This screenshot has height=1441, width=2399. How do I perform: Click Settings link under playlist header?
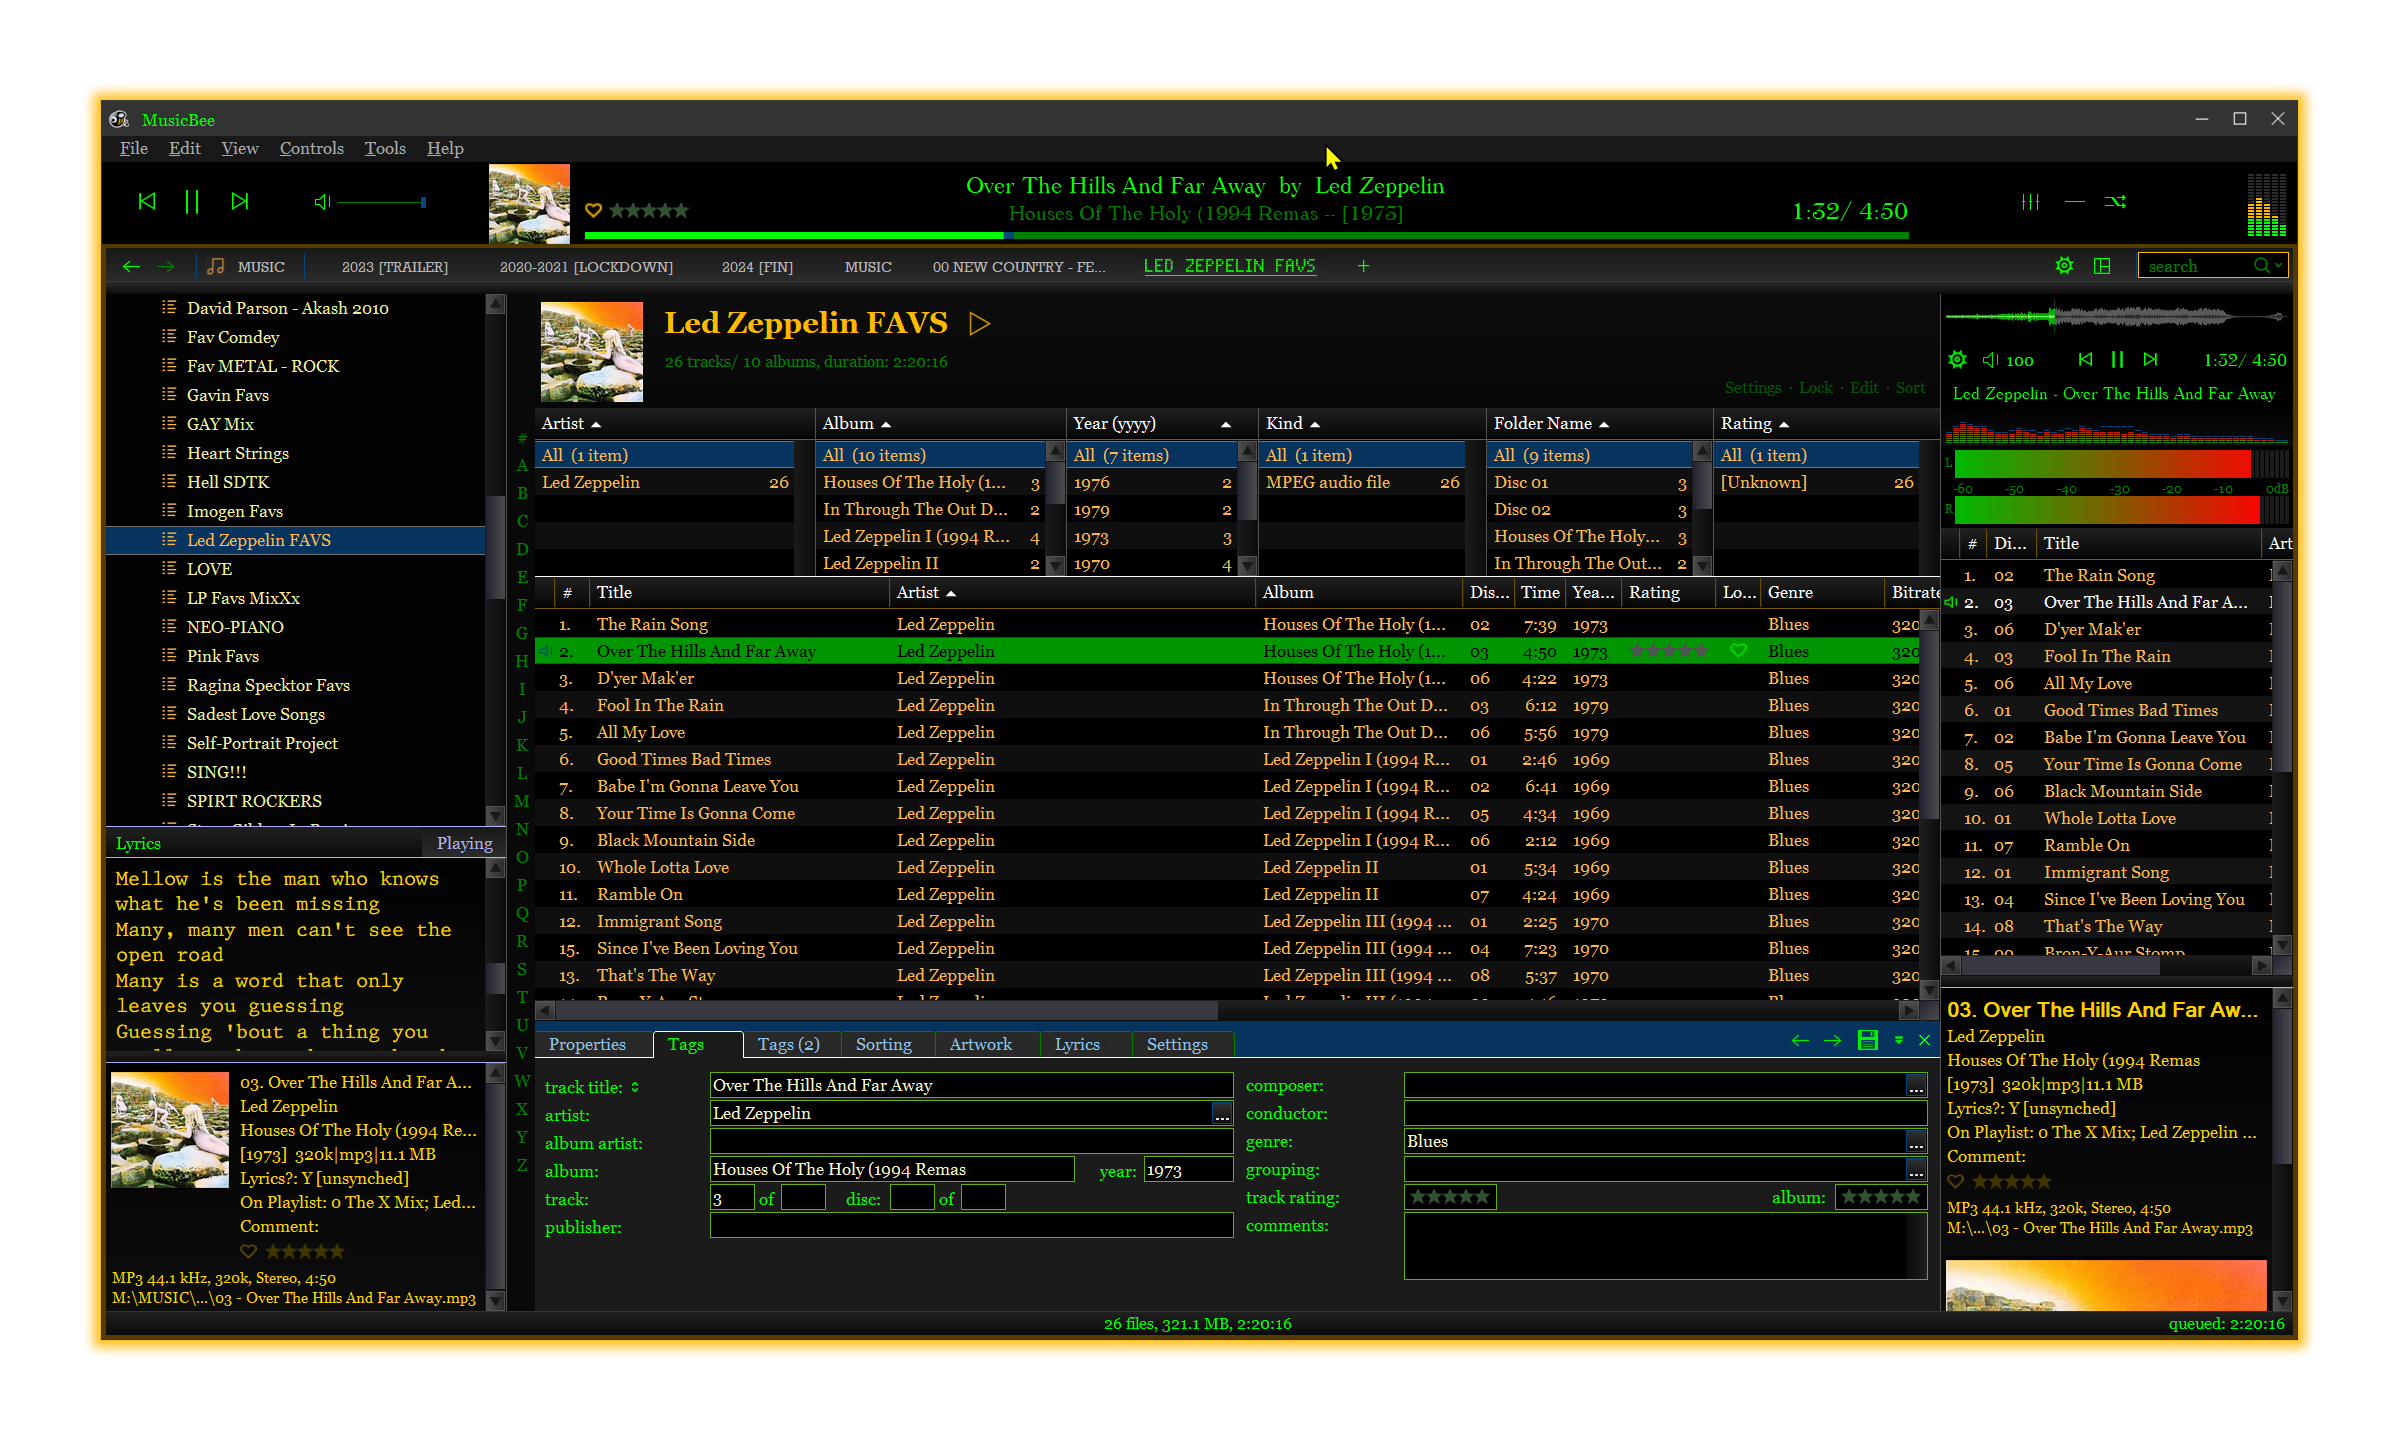(1752, 388)
